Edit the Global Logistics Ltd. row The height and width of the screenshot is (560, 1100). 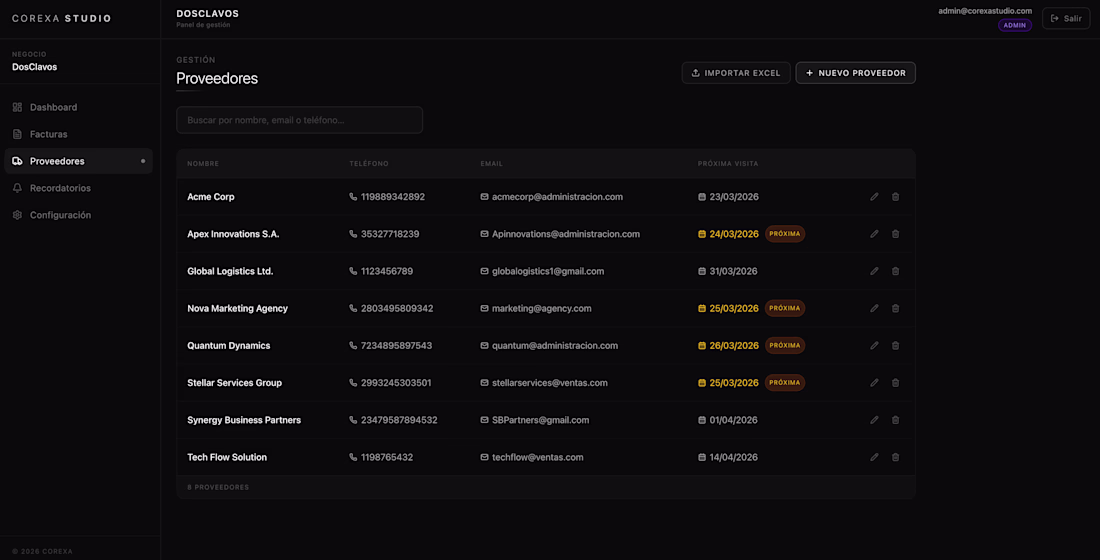874,271
